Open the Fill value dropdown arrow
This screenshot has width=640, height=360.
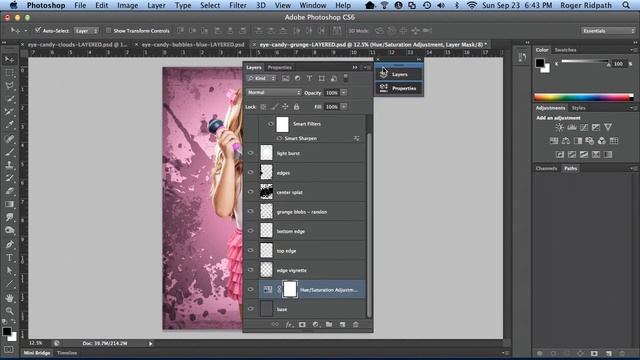pyautogui.click(x=344, y=107)
